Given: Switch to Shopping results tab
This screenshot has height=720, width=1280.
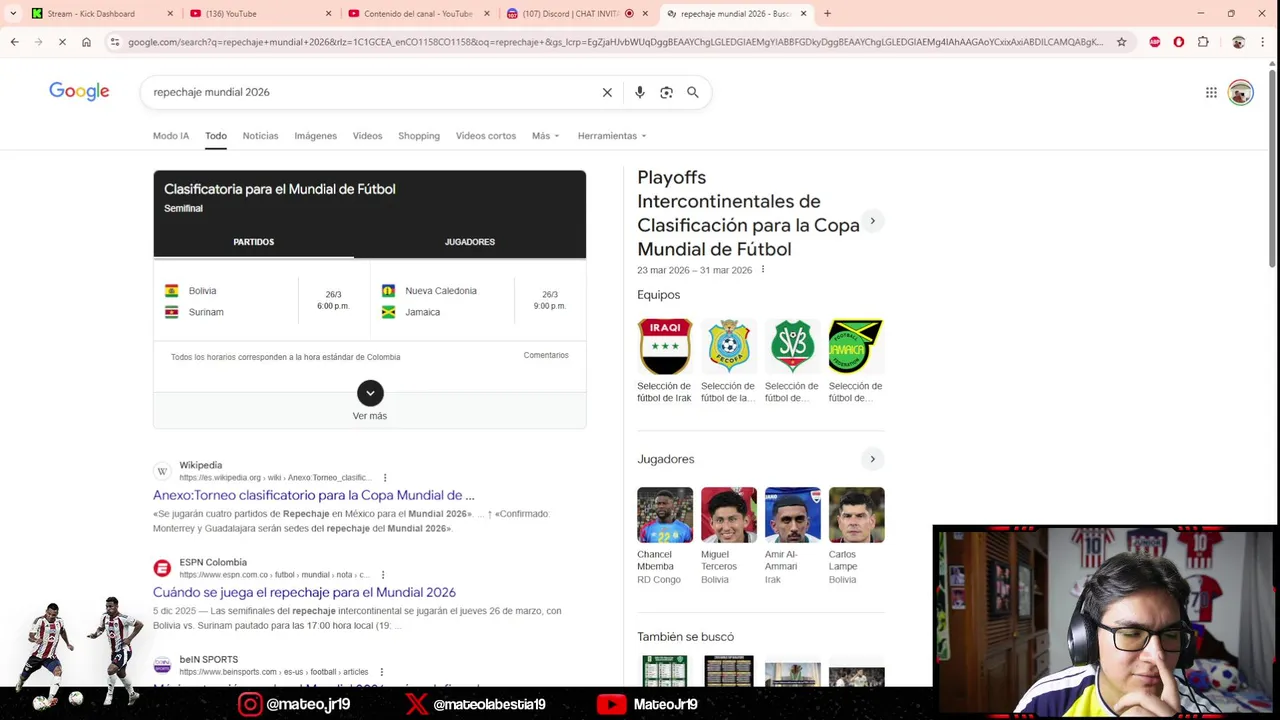Looking at the screenshot, I should [x=419, y=136].
